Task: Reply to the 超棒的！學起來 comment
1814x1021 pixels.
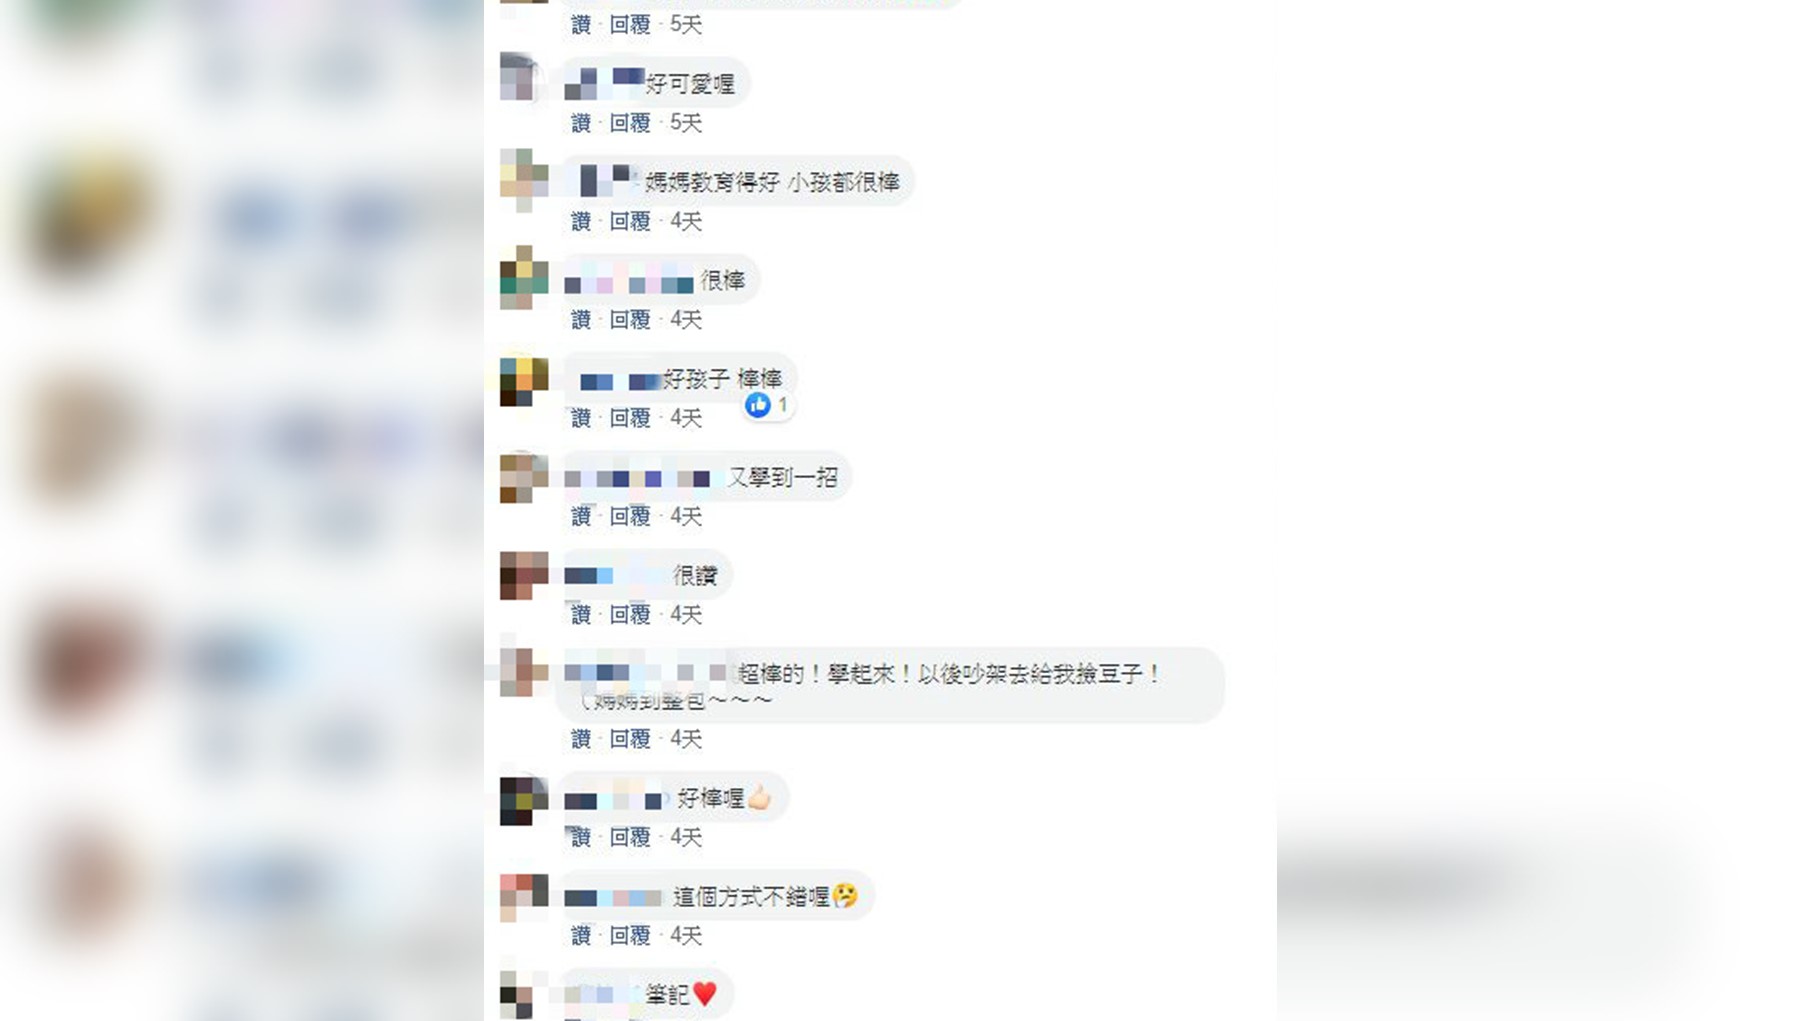Action: [x=630, y=739]
